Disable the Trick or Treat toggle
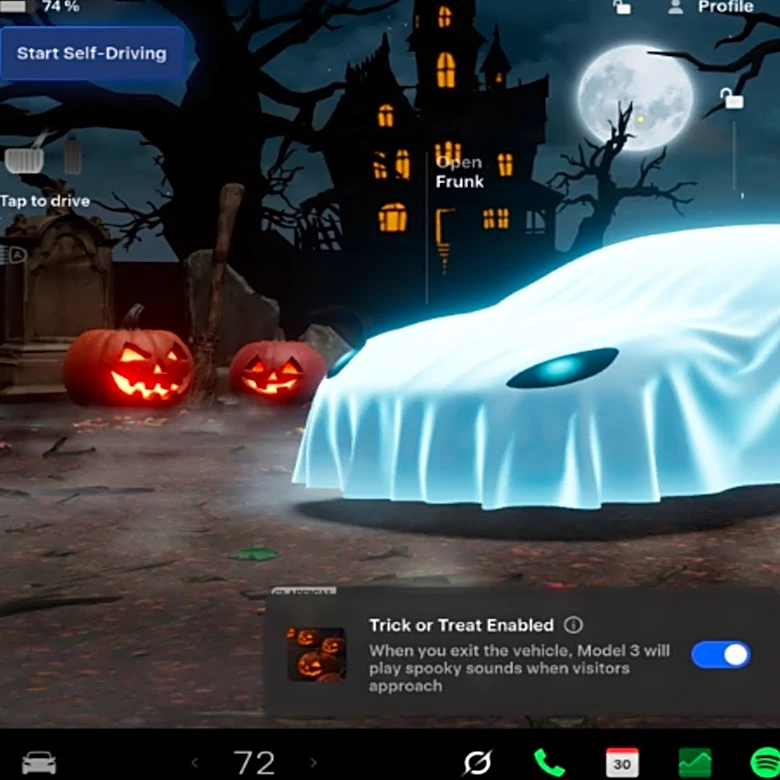This screenshot has width=780, height=780. (720, 655)
